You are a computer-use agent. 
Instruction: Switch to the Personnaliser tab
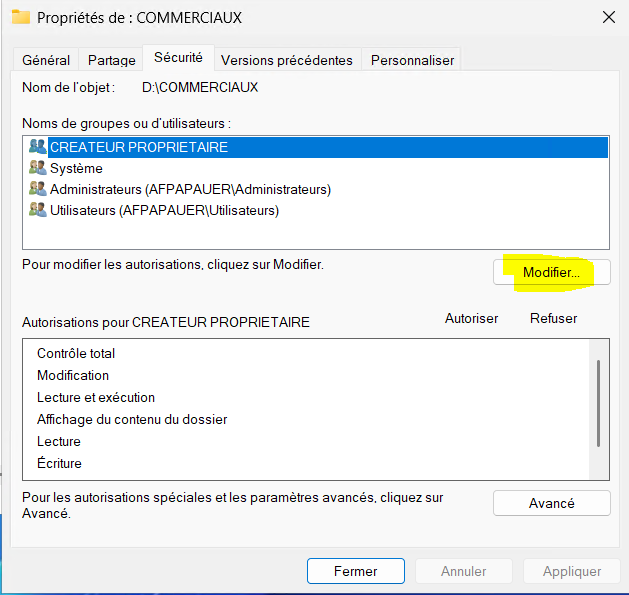[x=412, y=60]
